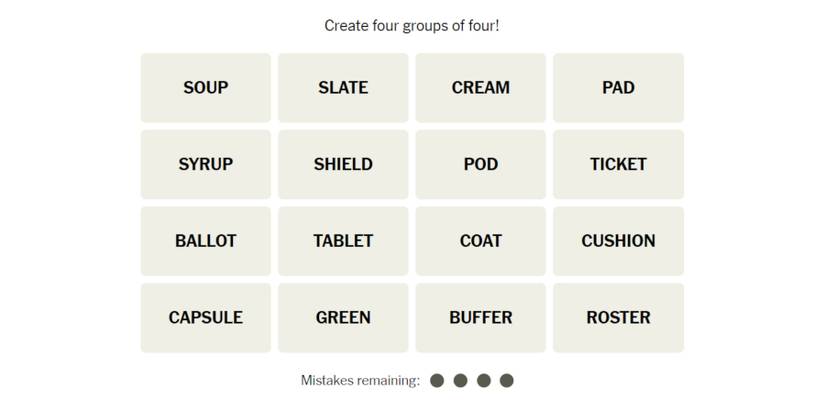Choose the POD tile

click(x=481, y=164)
